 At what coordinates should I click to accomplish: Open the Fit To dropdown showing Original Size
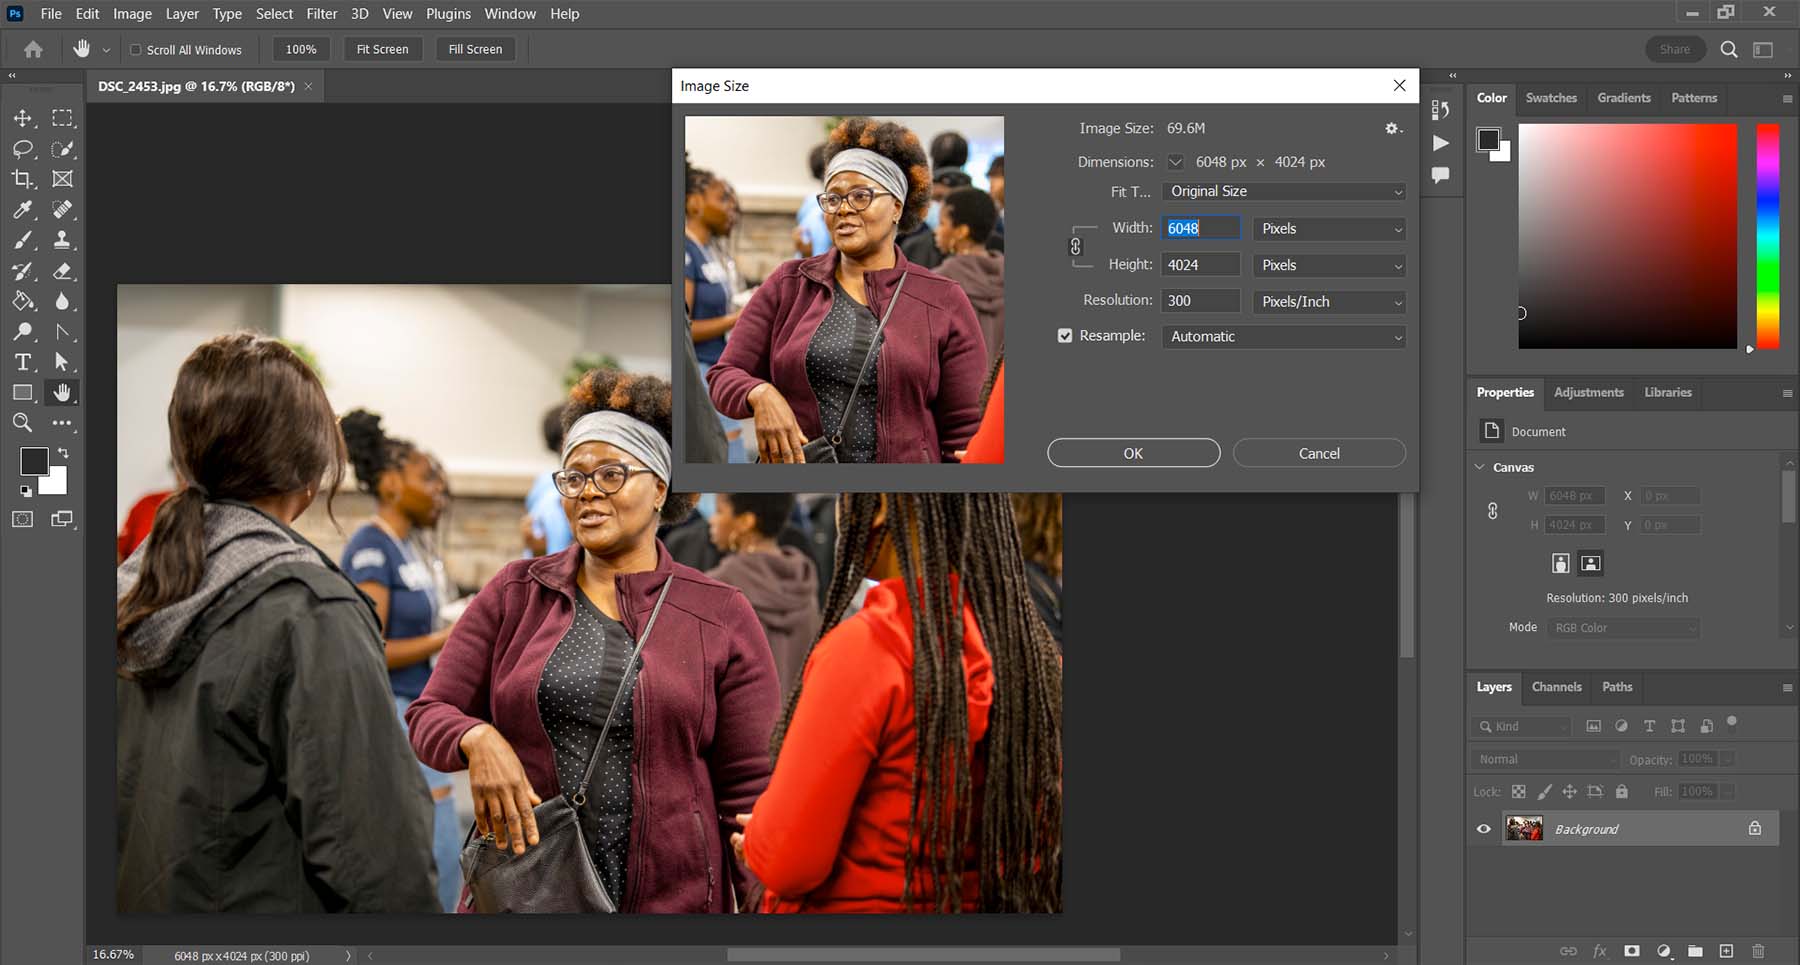pyautogui.click(x=1284, y=192)
